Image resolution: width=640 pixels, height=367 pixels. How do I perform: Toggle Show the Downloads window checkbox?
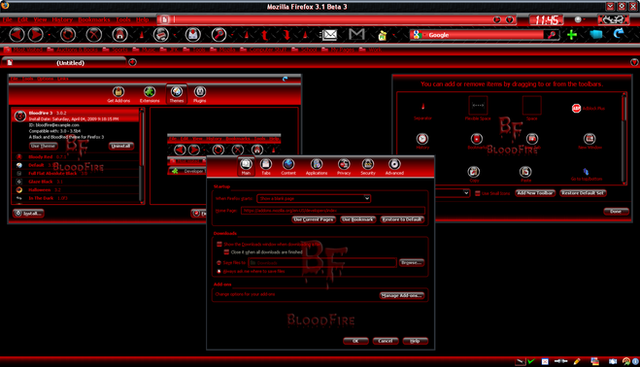tap(219, 244)
